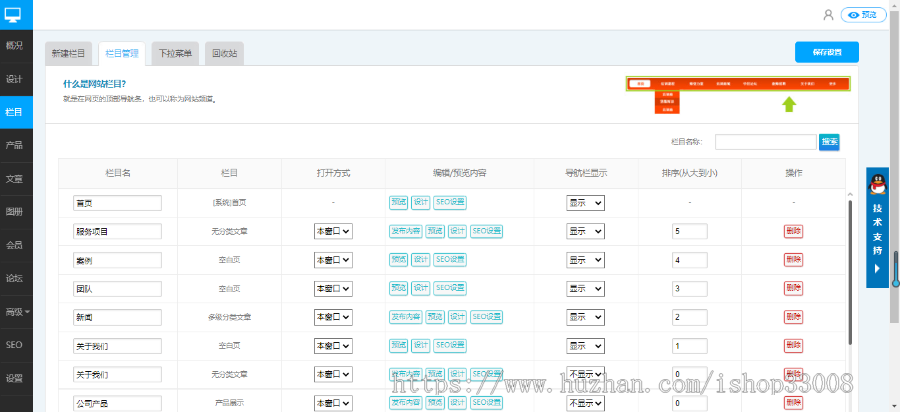Open 导航栏显示 dropdown for 首页

pyautogui.click(x=585, y=203)
